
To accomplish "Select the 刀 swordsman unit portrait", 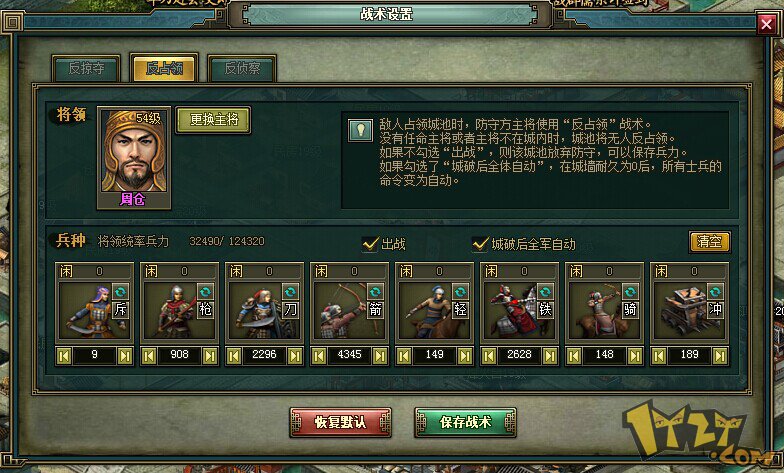I will [x=264, y=311].
